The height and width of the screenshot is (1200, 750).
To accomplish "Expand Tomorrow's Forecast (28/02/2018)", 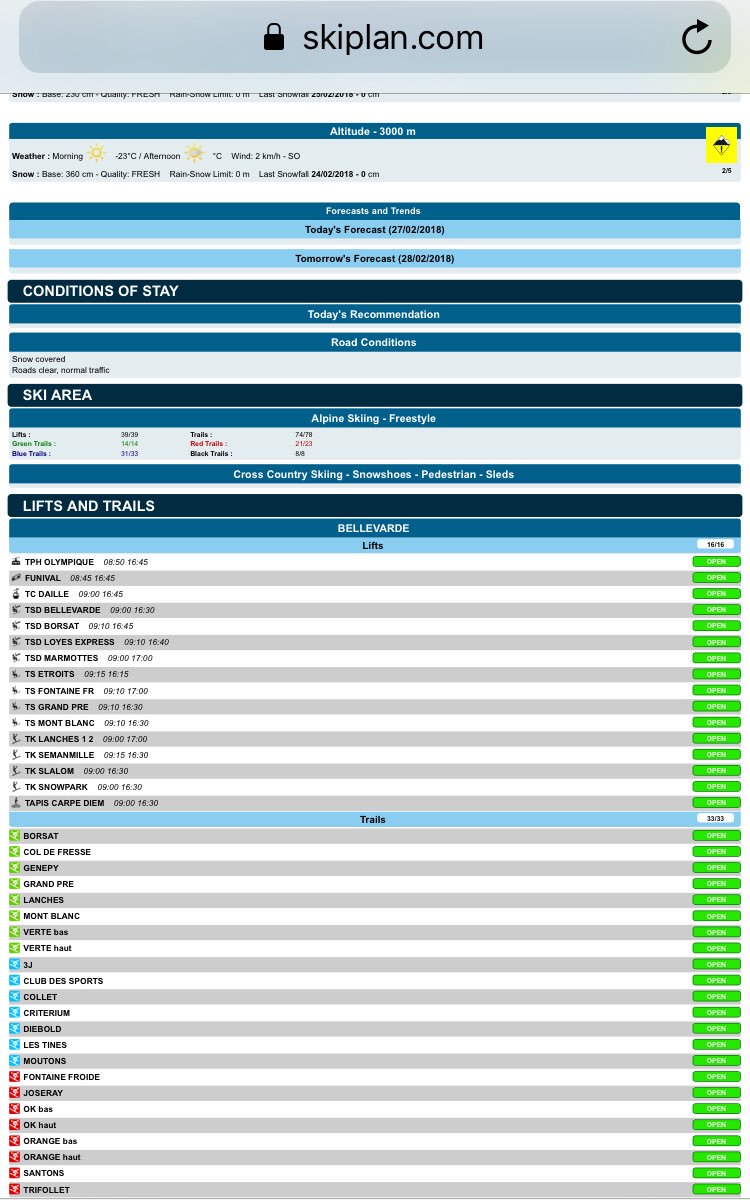I will [x=375, y=258].
